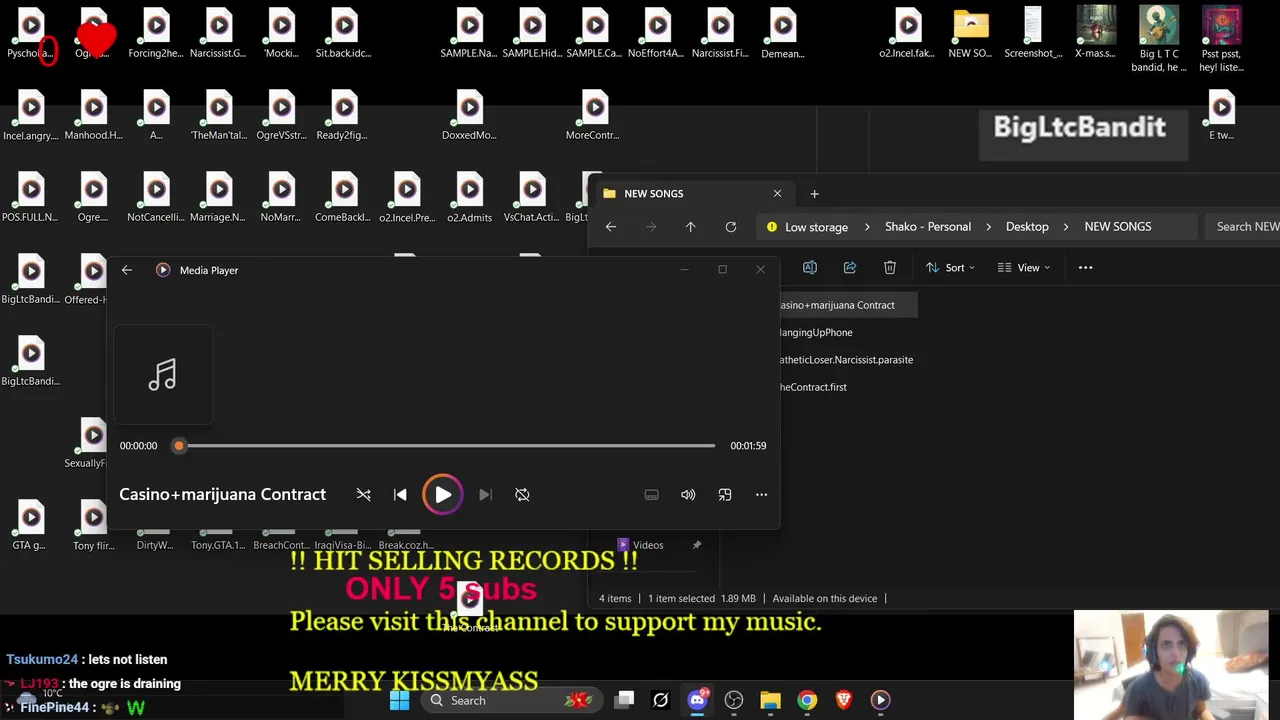Go up one folder in File Explorer
Viewport: 1280px width, 720px height.
tap(690, 227)
